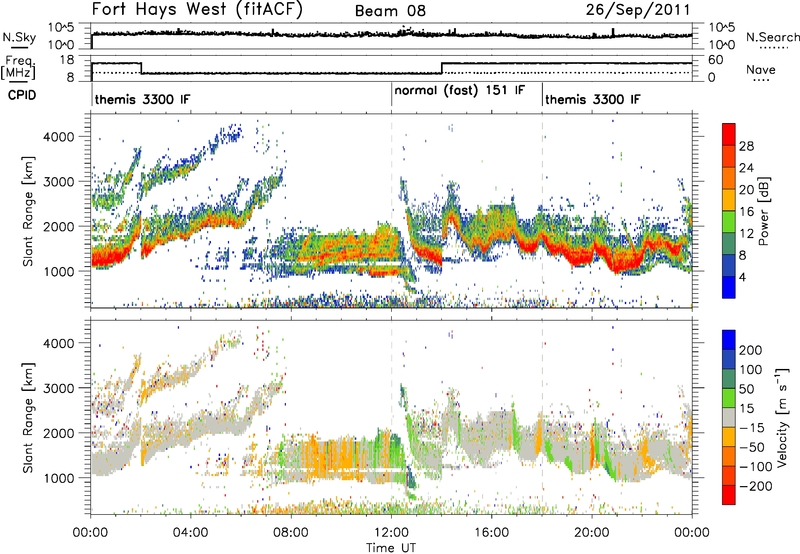
Task: Select the second 'themis 3300 IF' label after 18:00
Action: pos(592,99)
